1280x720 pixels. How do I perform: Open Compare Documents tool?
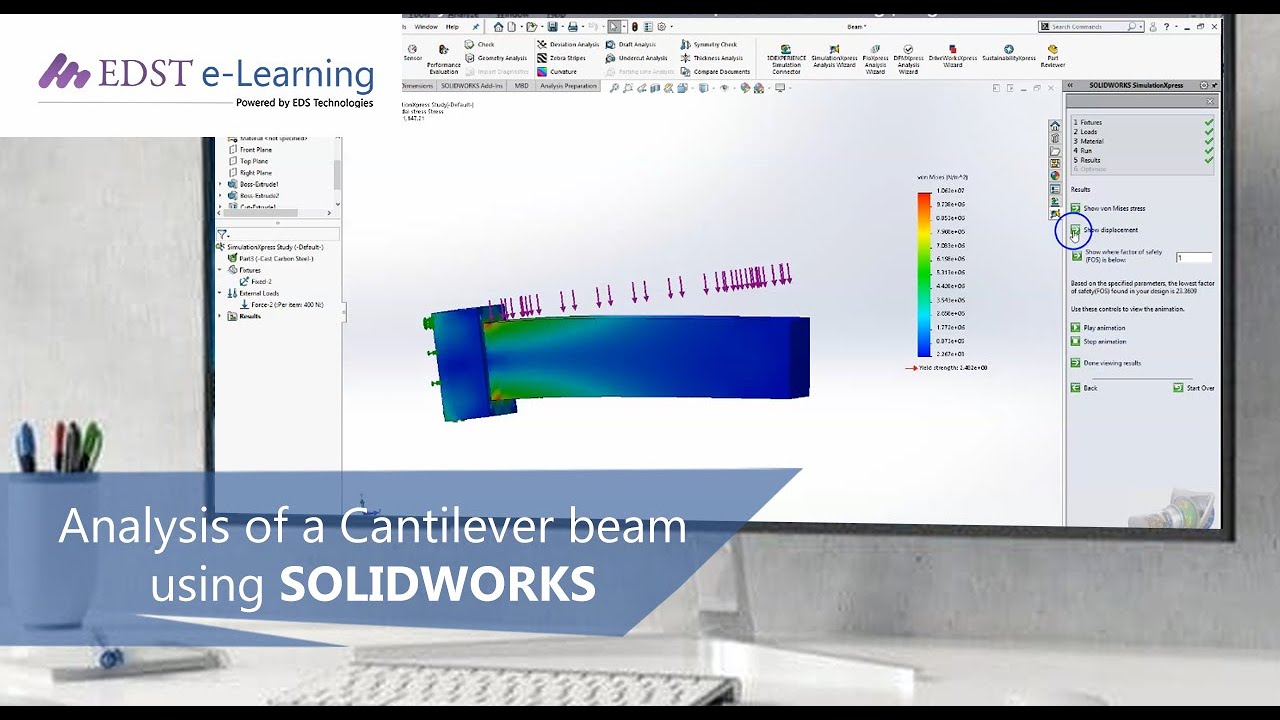715,72
